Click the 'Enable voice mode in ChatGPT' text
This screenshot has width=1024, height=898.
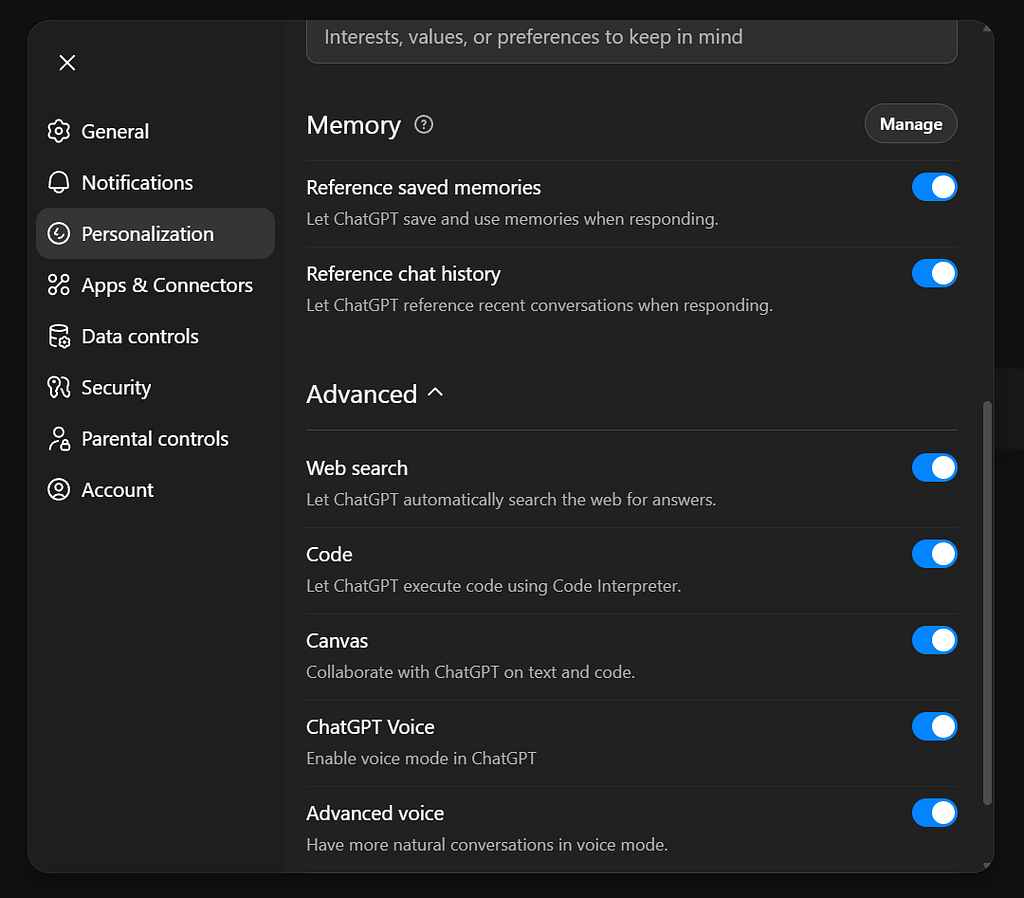421,758
